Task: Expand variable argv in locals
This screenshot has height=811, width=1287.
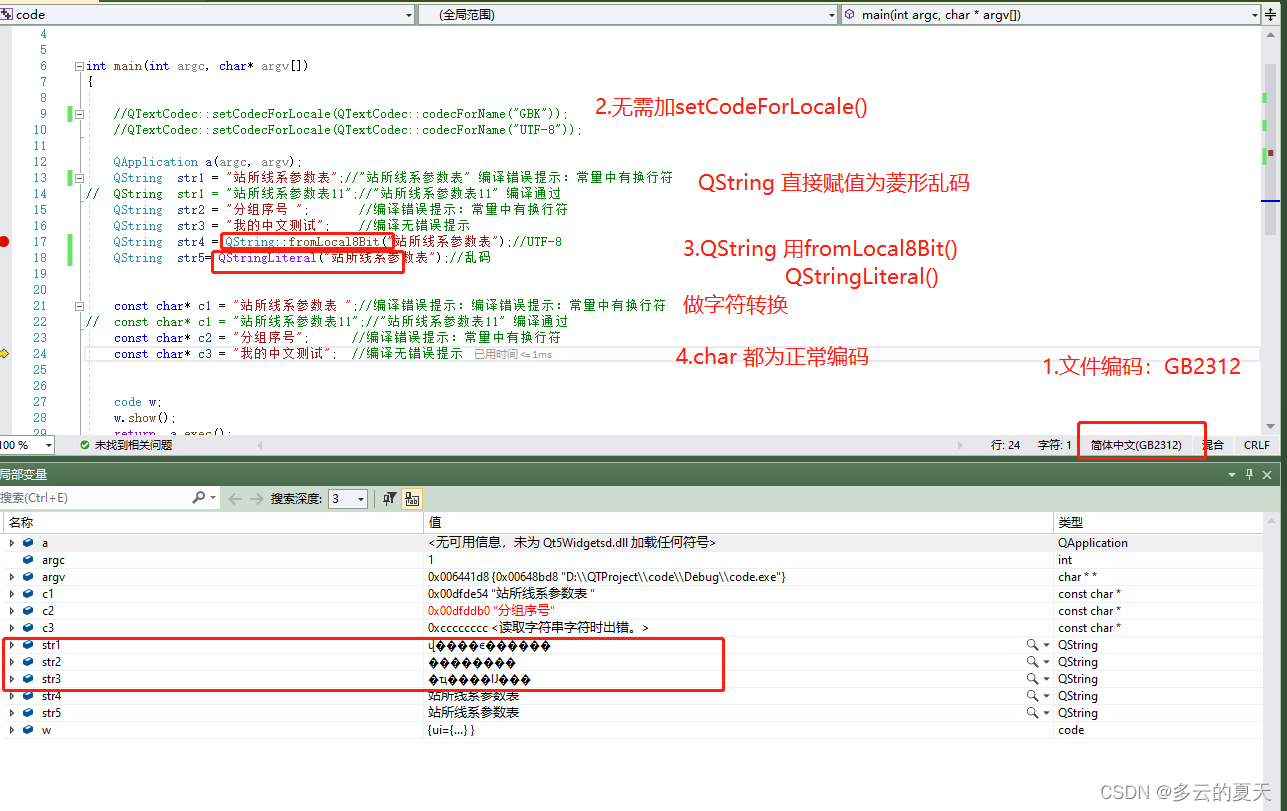Action: (12, 577)
